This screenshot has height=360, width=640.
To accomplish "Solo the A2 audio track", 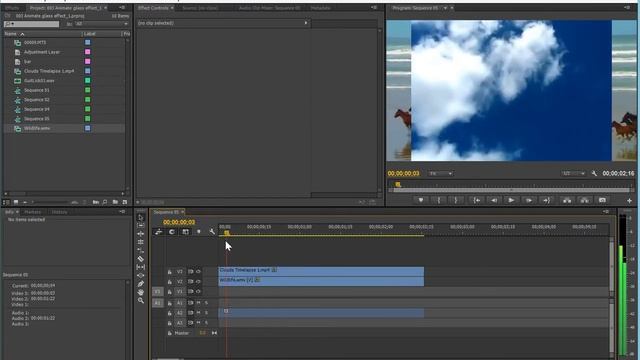I will point(207,313).
